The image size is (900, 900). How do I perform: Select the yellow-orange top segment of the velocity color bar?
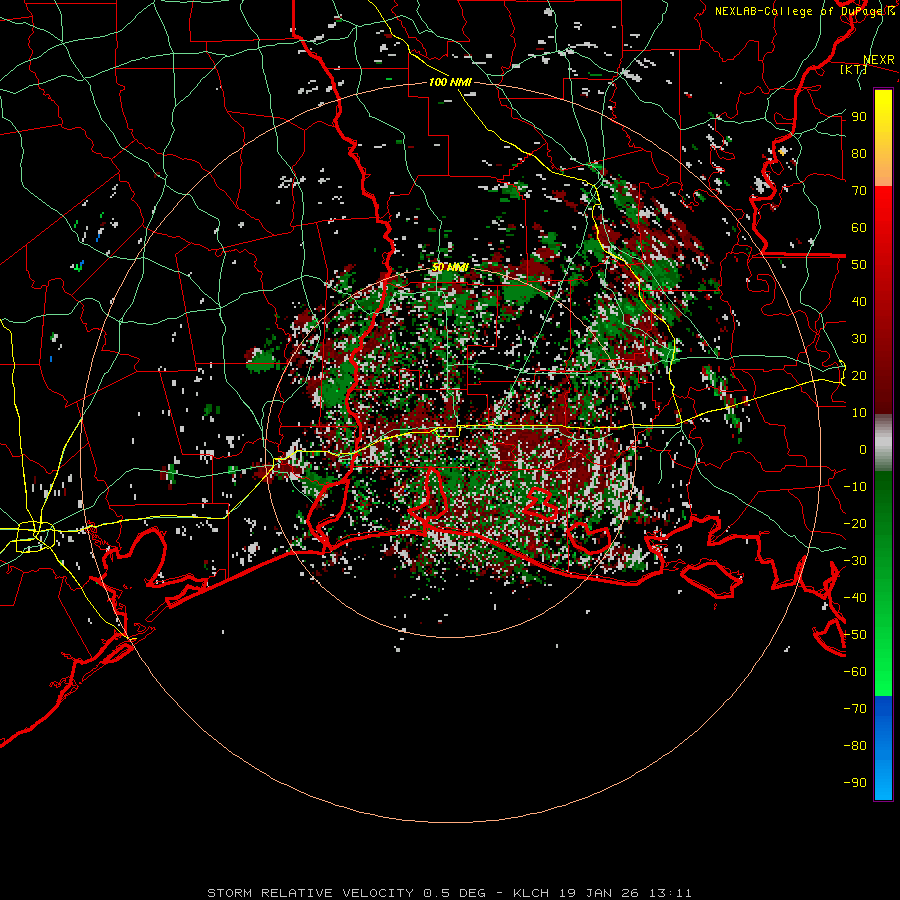pos(883,138)
